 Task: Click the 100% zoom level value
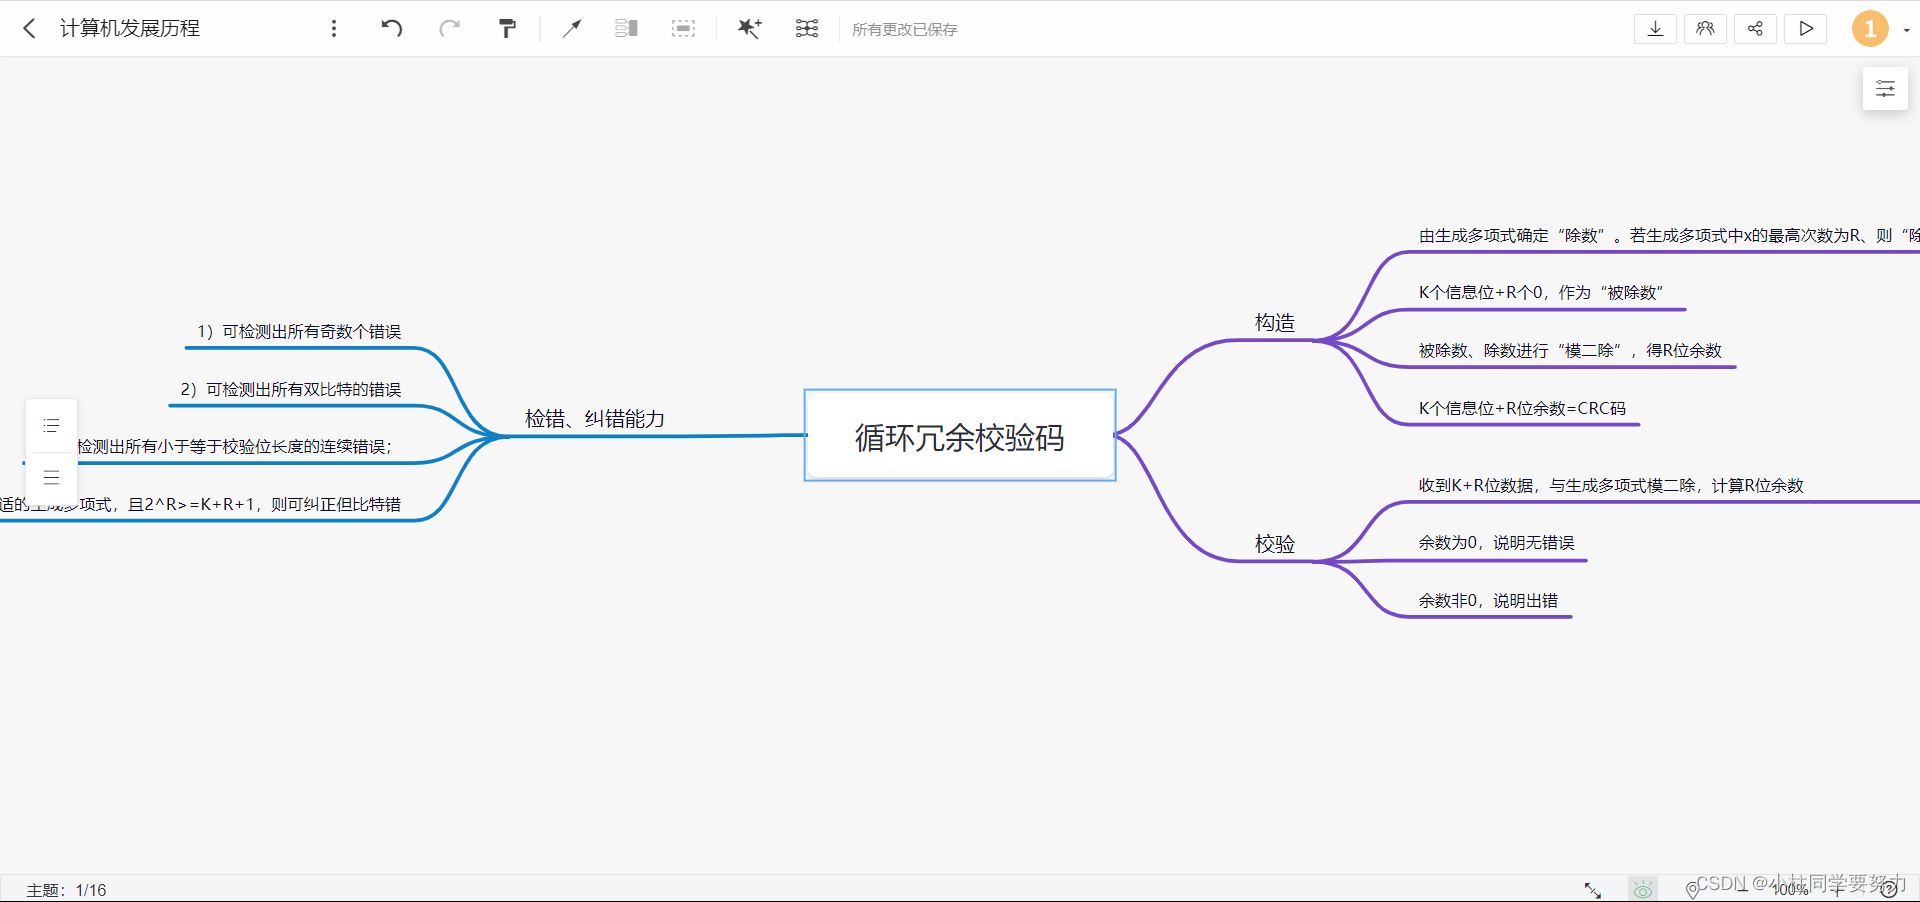1790,889
